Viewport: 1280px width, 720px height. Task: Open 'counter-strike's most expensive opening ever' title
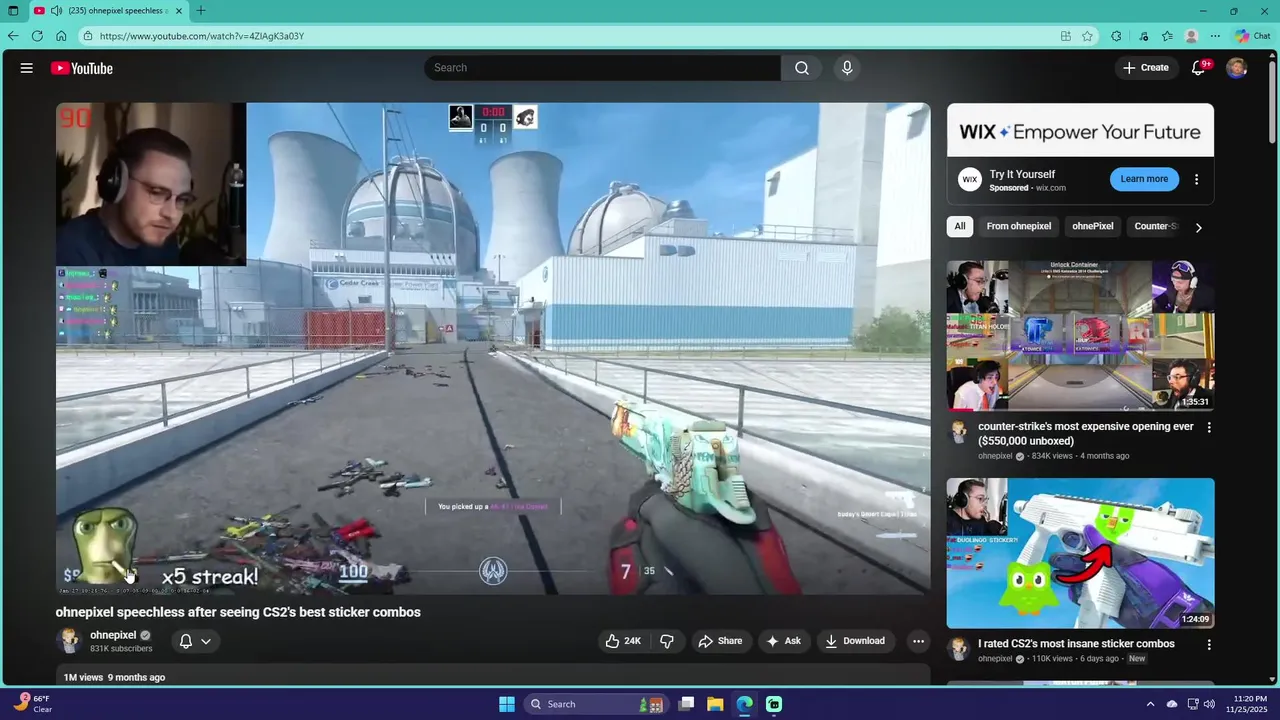click(1086, 433)
